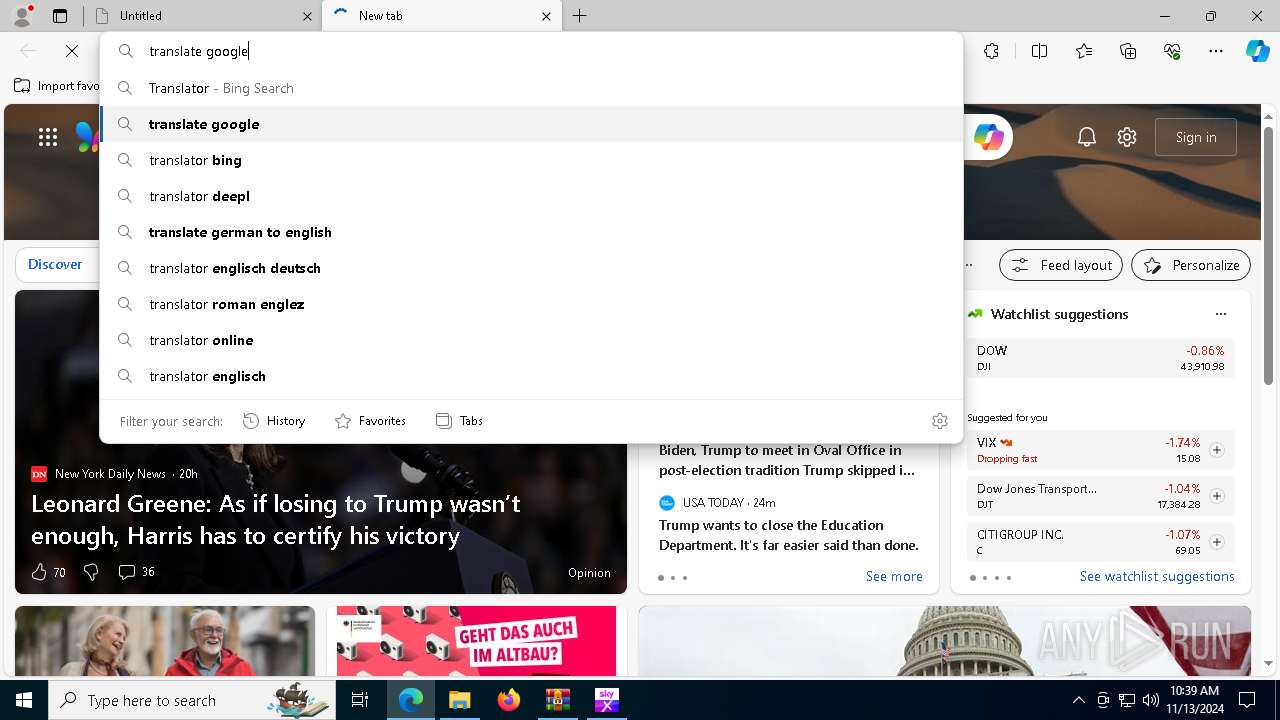1280x720 pixels.
Task: Choose suggestion 'Translator - Bing Search'
Action: pos(531,88)
